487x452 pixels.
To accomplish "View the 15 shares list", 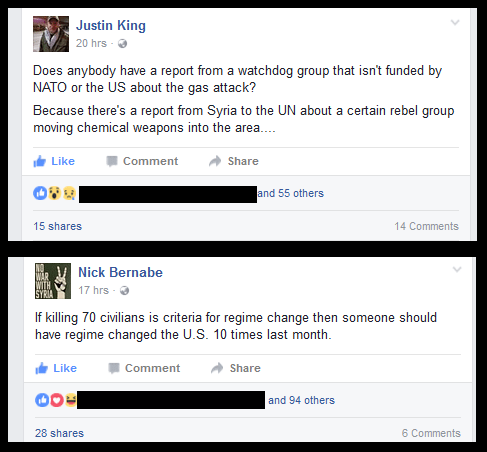I will tap(58, 226).
